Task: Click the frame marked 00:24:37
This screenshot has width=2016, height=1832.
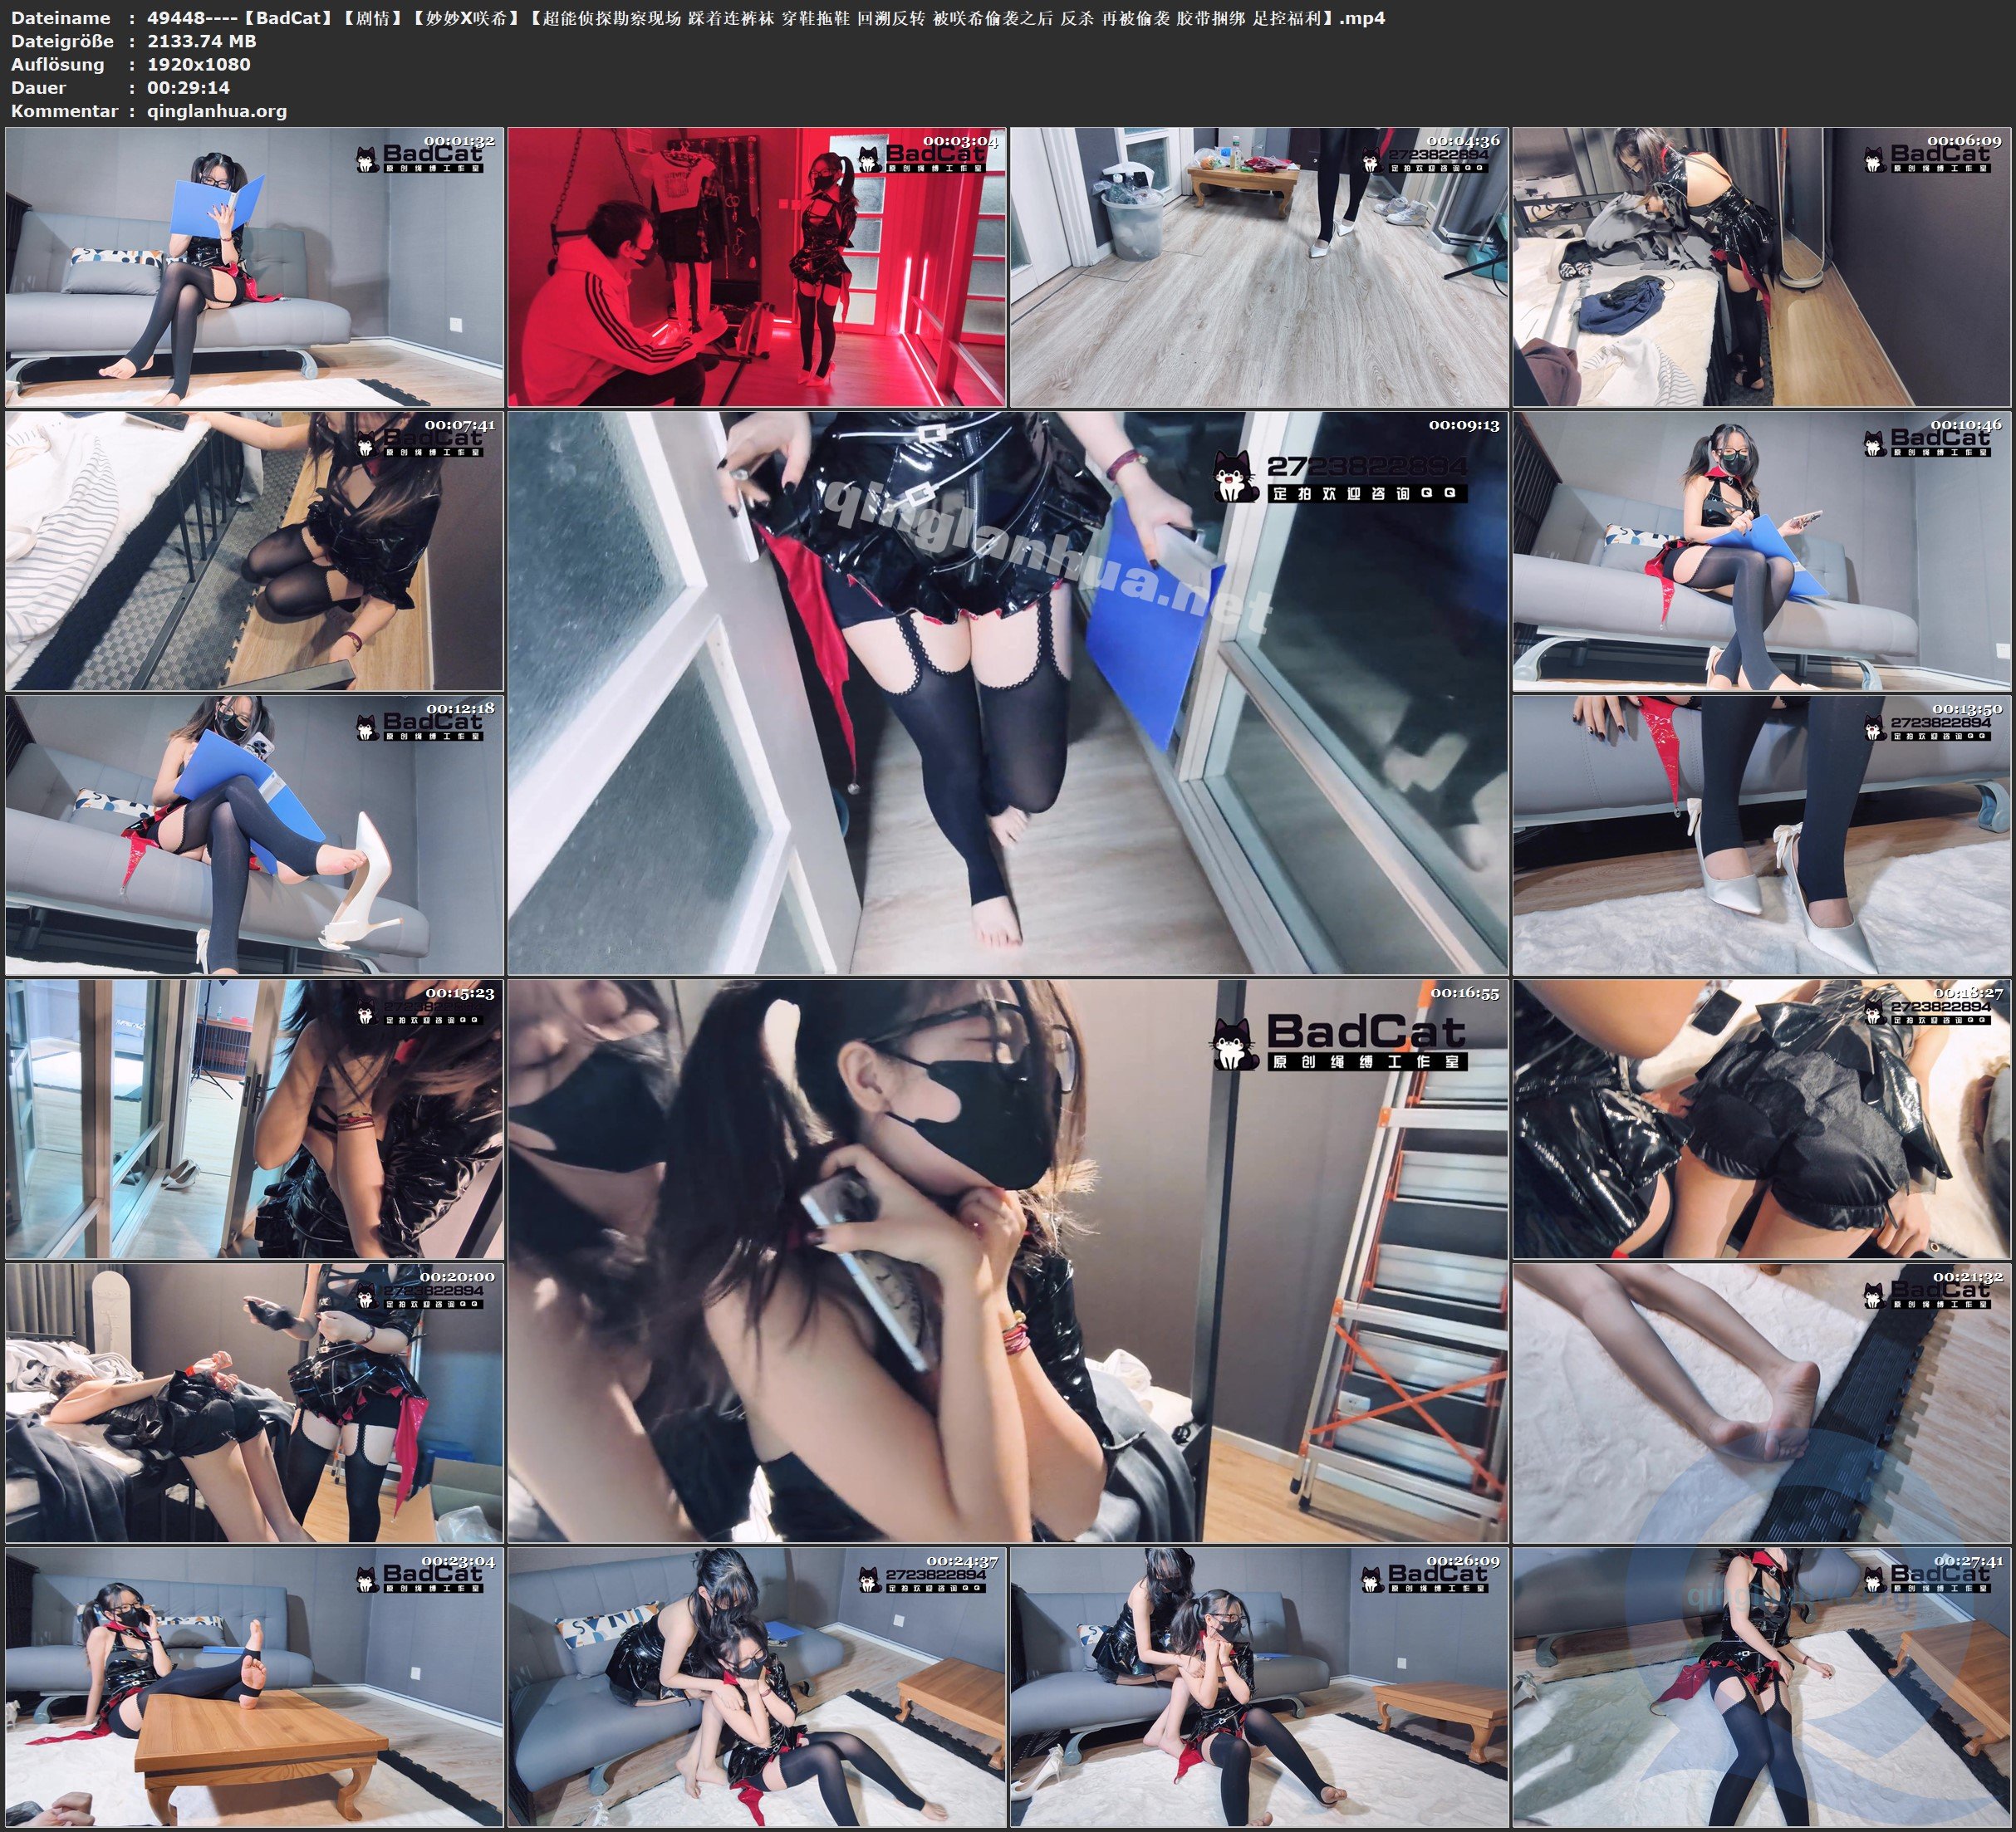Action: pos(756,1686)
